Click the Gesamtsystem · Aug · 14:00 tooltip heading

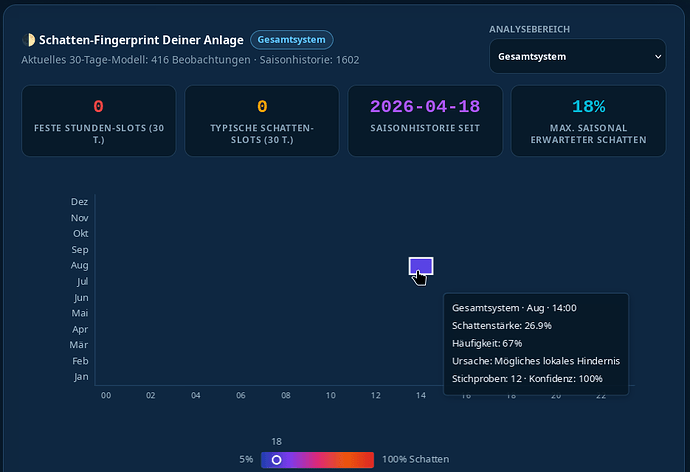pyautogui.click(x=514, y=308)
